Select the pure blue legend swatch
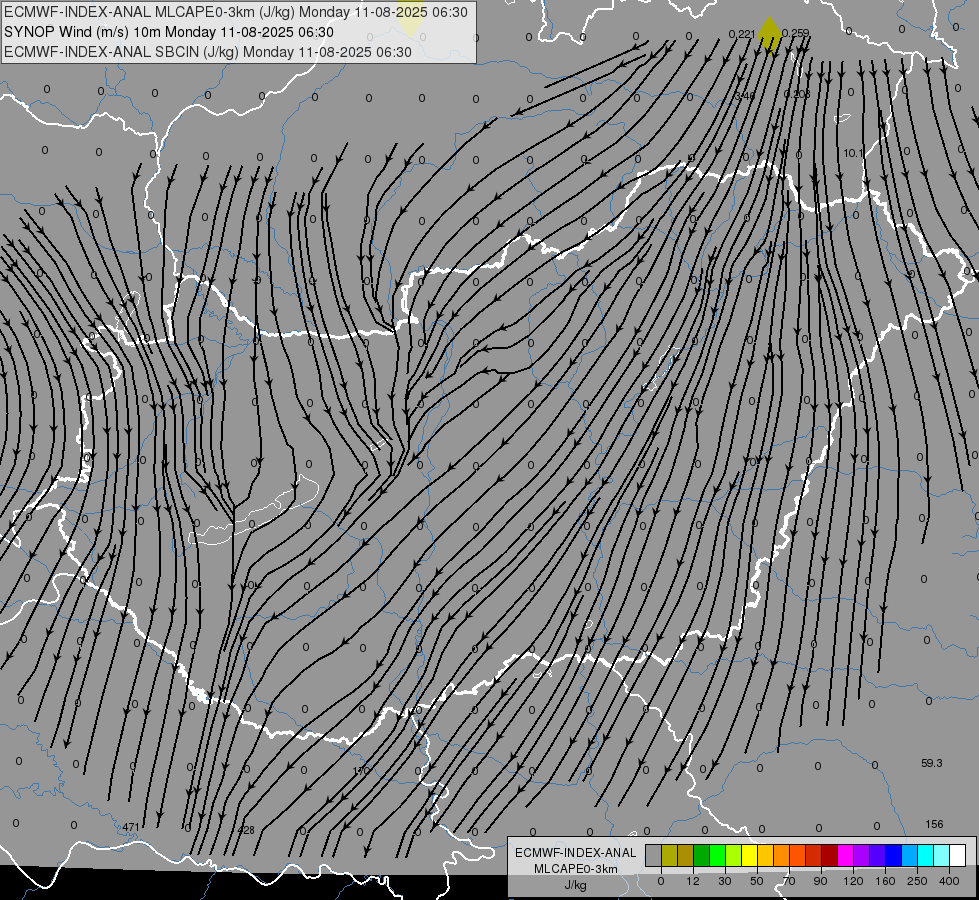Image resolution: width=979 pixels, height=900 pixels. [x=894, y=855]
